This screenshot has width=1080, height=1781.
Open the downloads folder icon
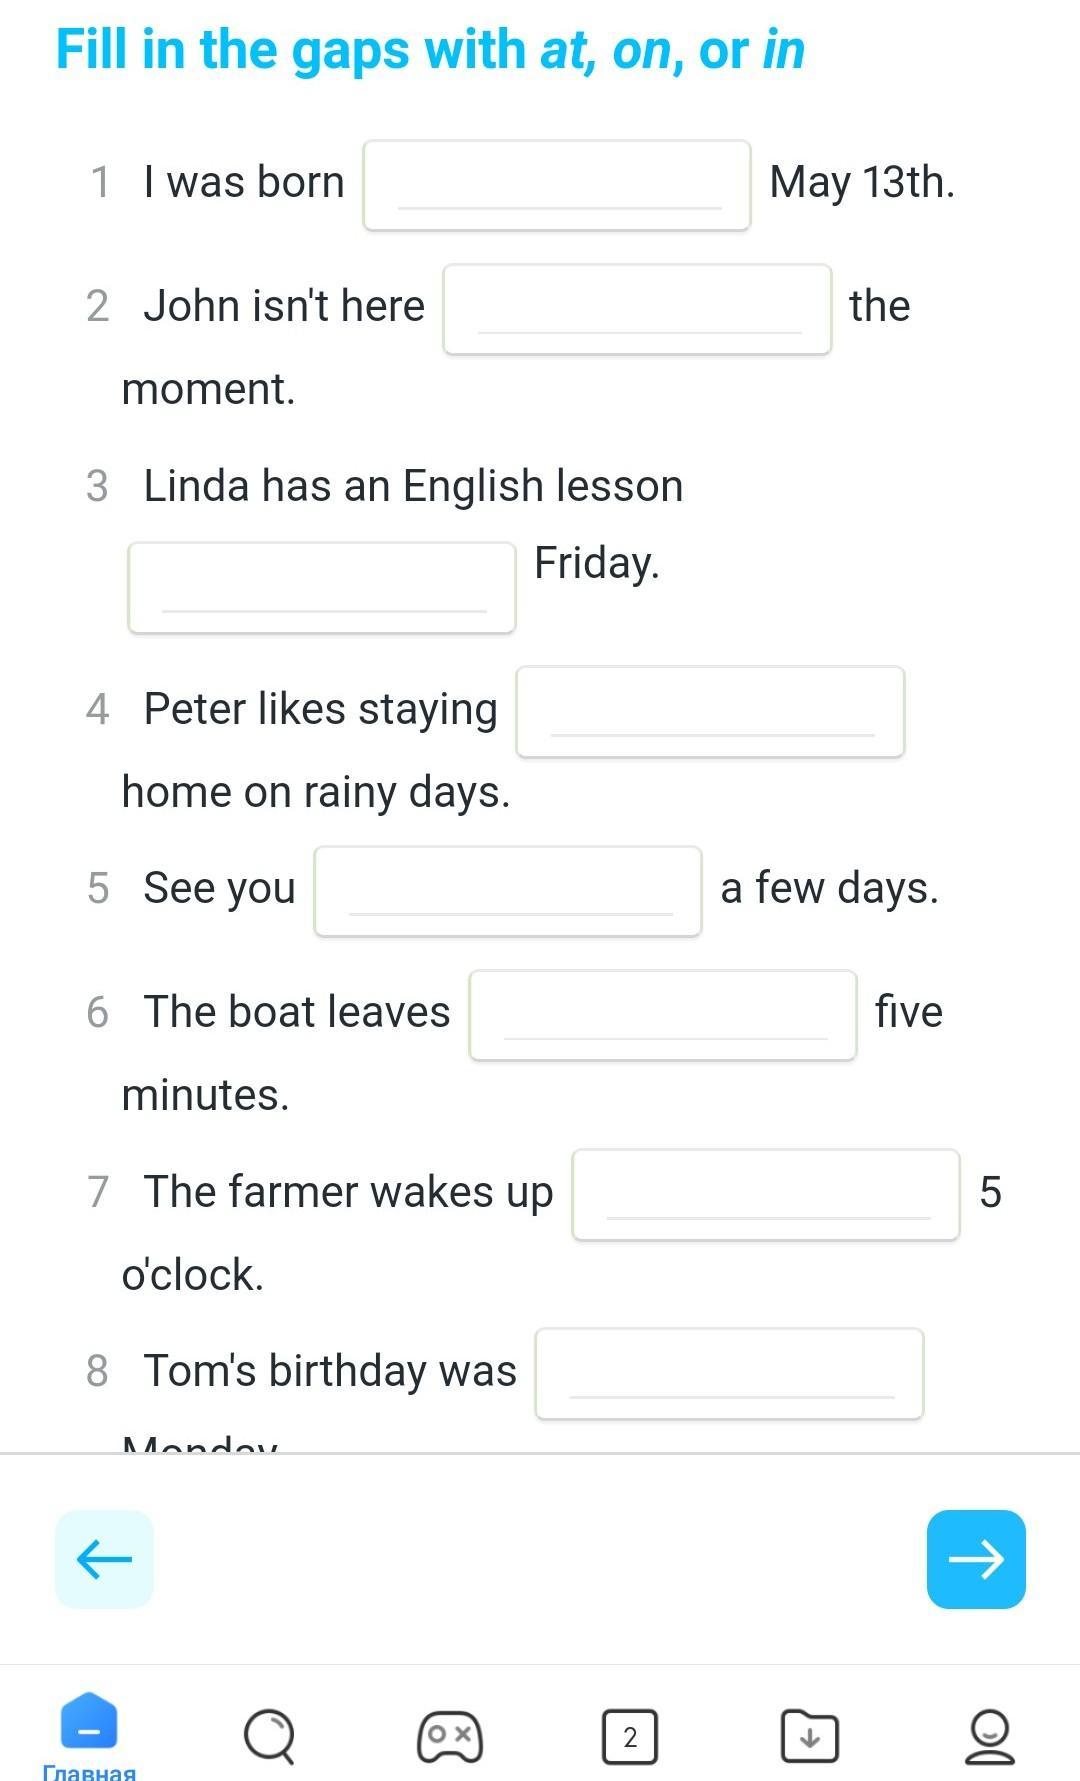[x=810, y=1736]
